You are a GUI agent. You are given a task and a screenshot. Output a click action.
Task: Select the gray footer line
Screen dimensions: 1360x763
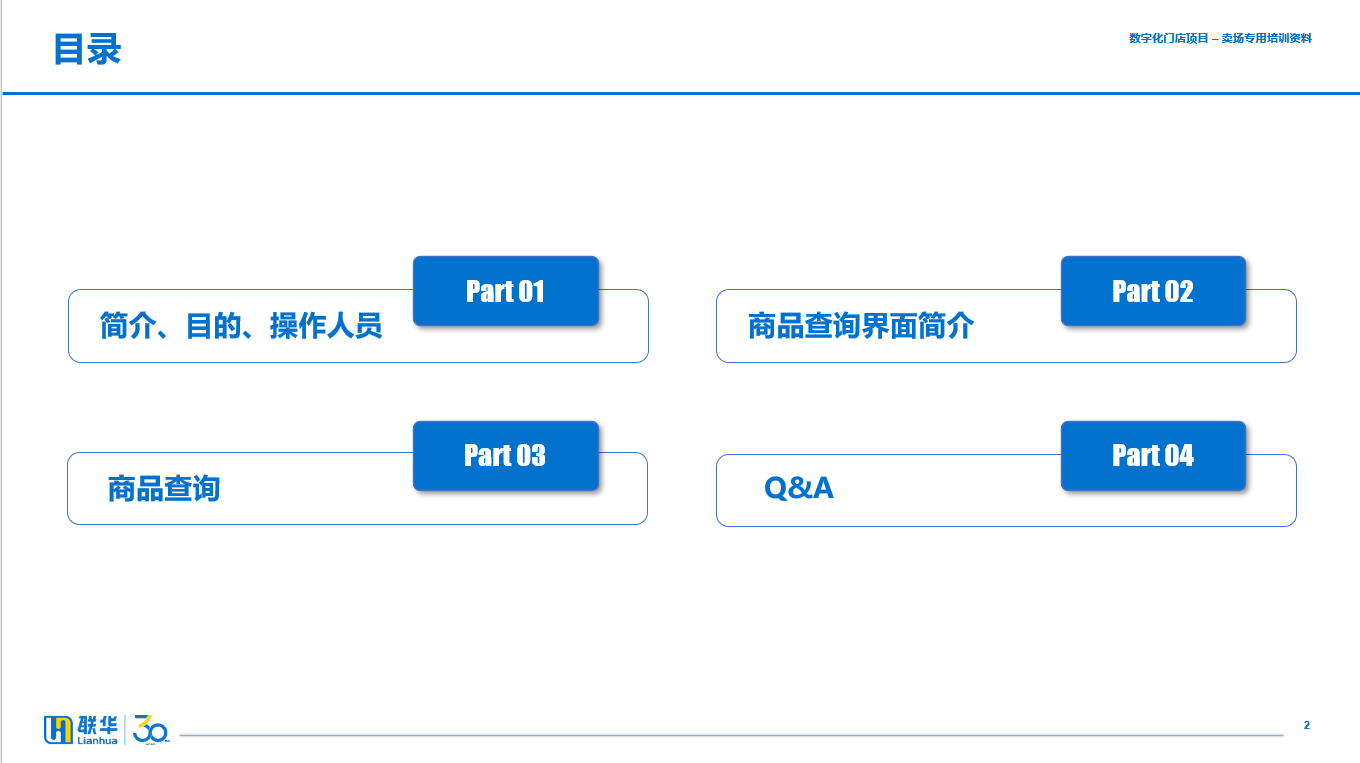731,735
